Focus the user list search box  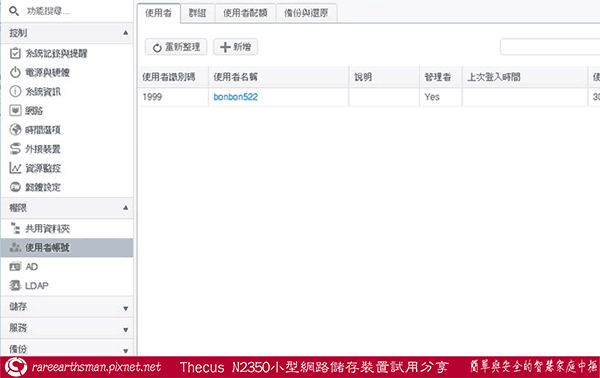550,47
